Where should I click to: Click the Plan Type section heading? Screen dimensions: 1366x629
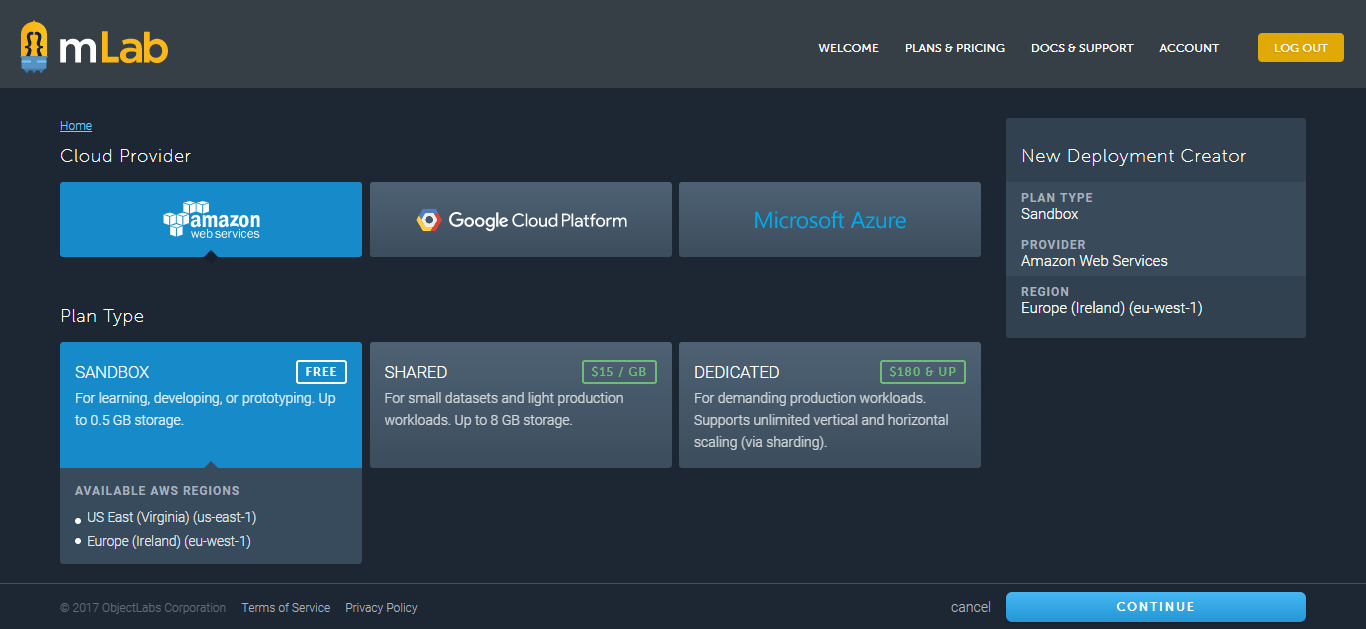[102, 316]
